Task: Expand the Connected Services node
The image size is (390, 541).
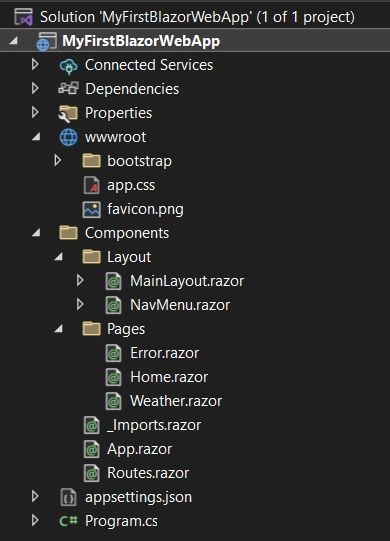Action: [x=35, y=65]
